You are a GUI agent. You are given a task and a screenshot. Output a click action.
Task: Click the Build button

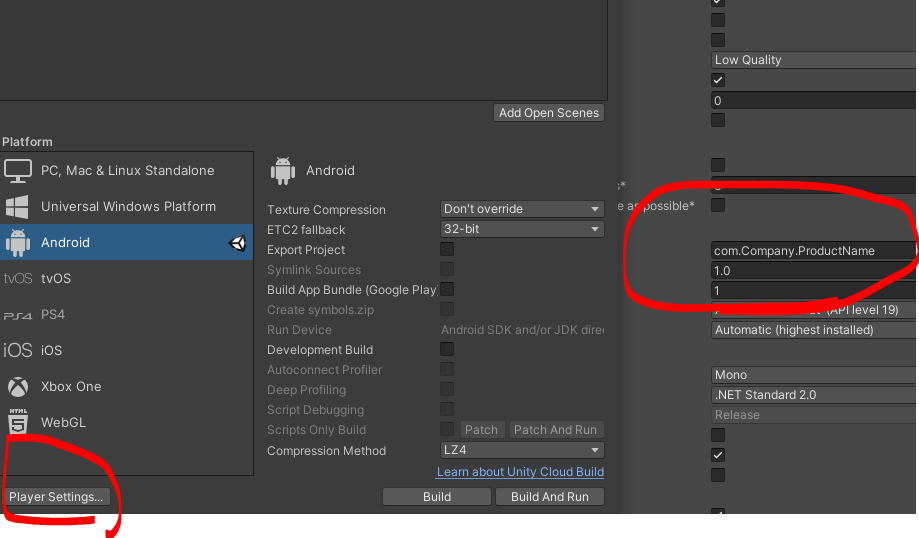[x=437, y=496]
